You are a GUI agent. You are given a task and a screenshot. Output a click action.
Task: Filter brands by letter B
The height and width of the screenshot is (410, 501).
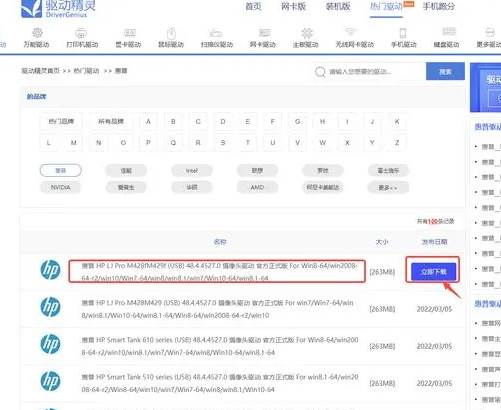point(173,122)
